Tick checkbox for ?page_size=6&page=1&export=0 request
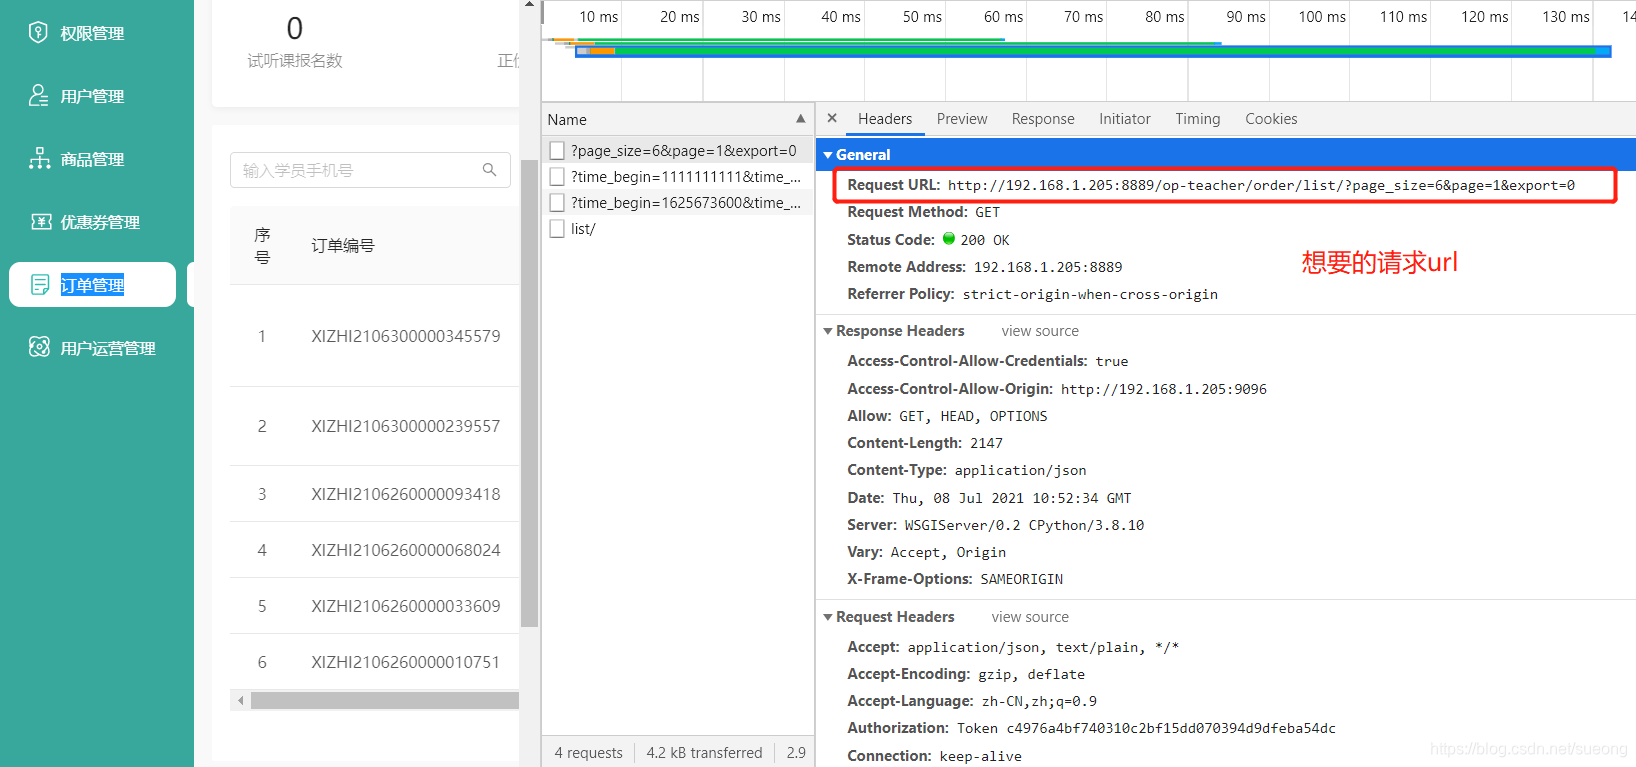Screen dimensions: 1636x767 (x=557, y=151)
